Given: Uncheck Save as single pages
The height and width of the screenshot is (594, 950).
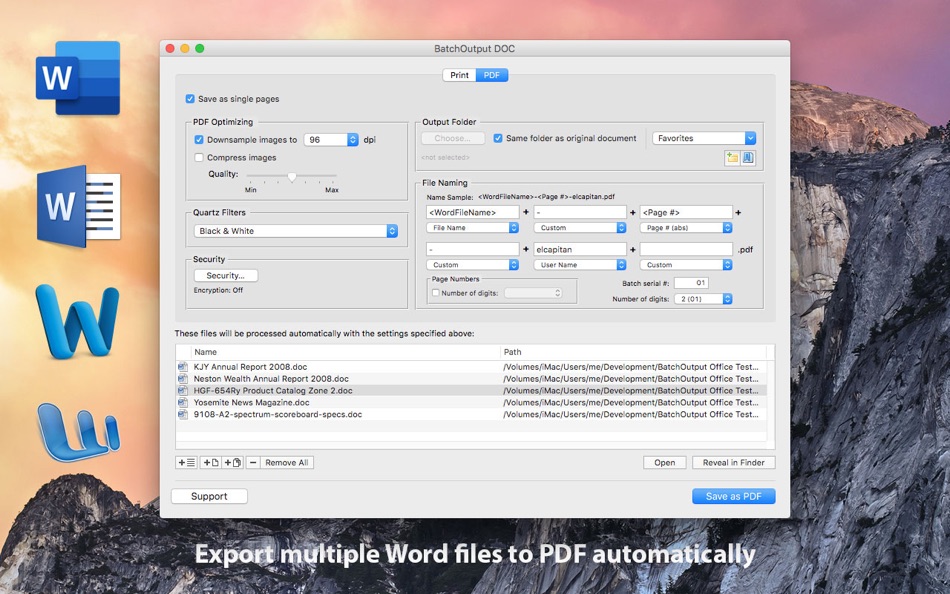Looking at the screenshot, I should tap(190, 99).
